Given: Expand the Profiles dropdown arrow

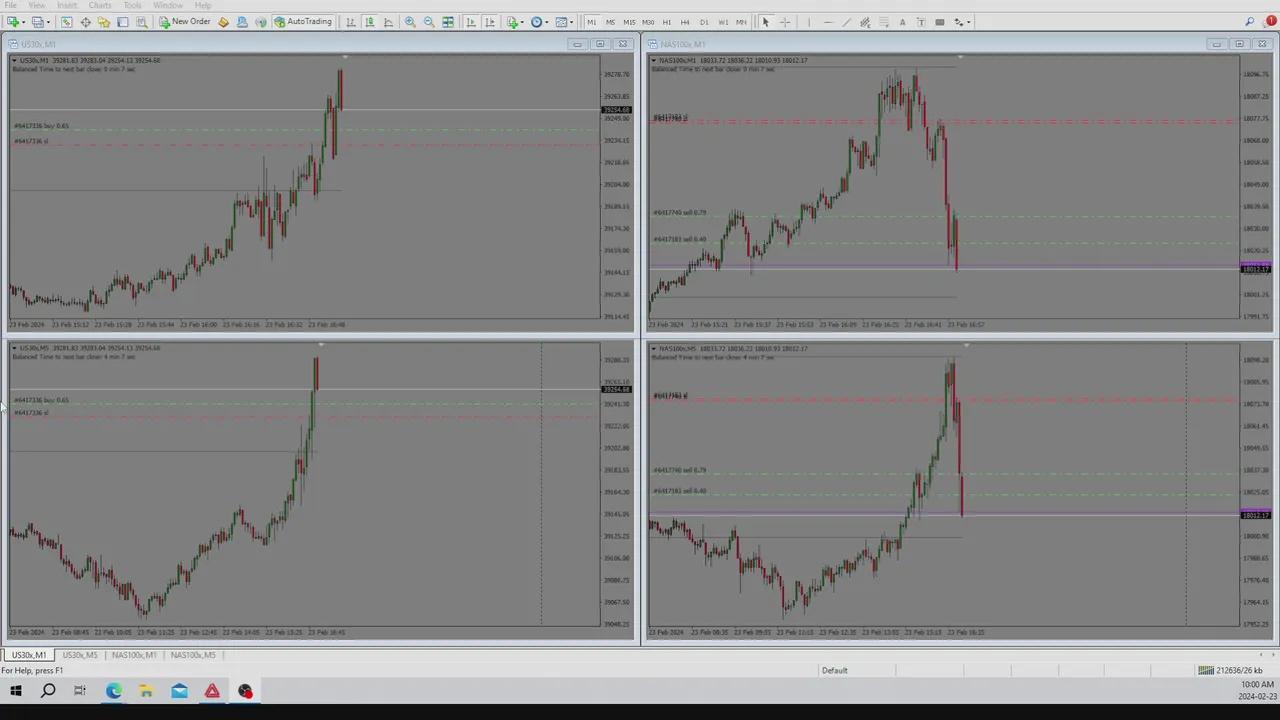Looking at the screenshot, I should tap(48, 22).
